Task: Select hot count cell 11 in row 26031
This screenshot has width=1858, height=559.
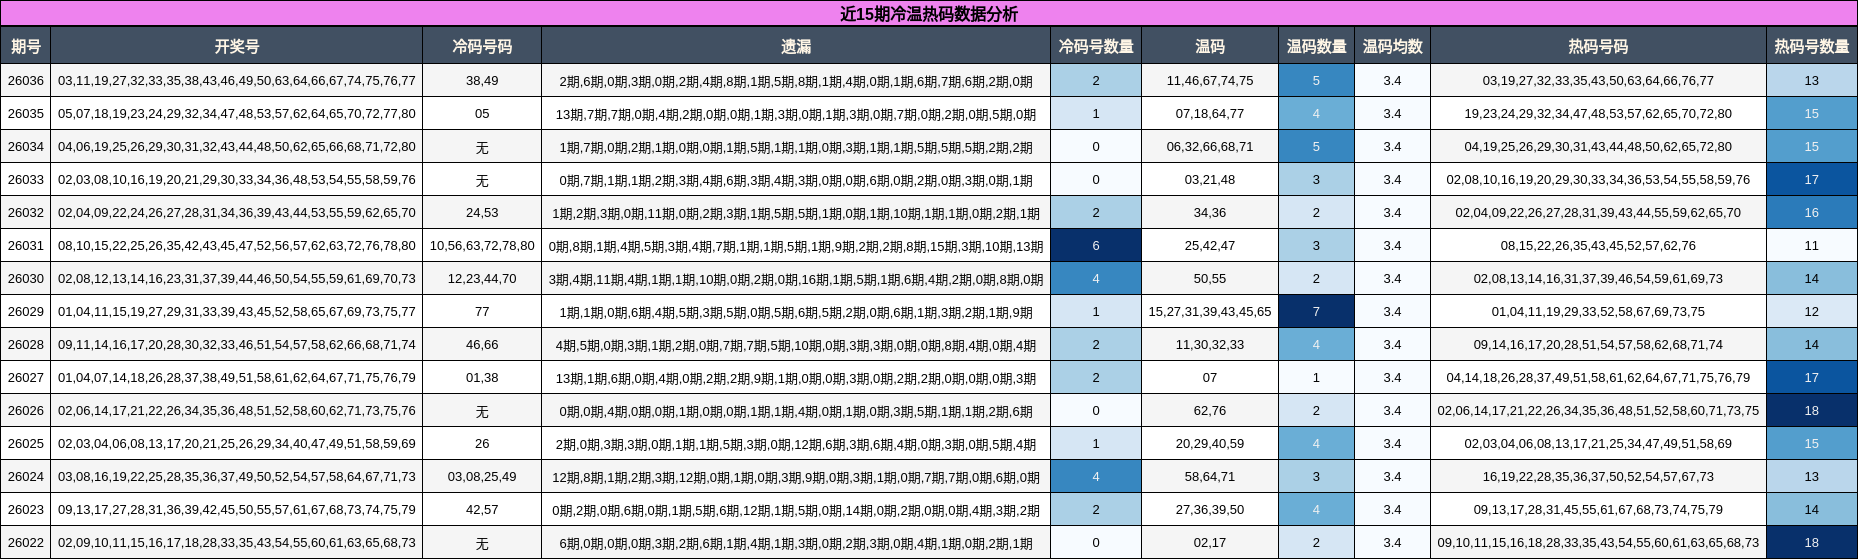Action: [1812, 246]
